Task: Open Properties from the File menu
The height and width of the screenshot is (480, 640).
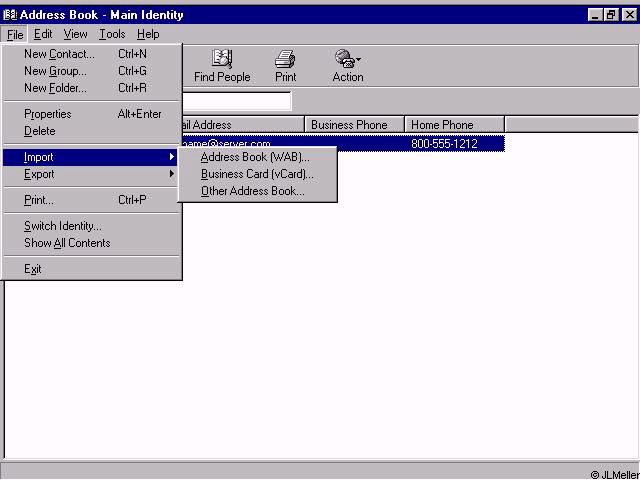Action: [x=48, y=114]
